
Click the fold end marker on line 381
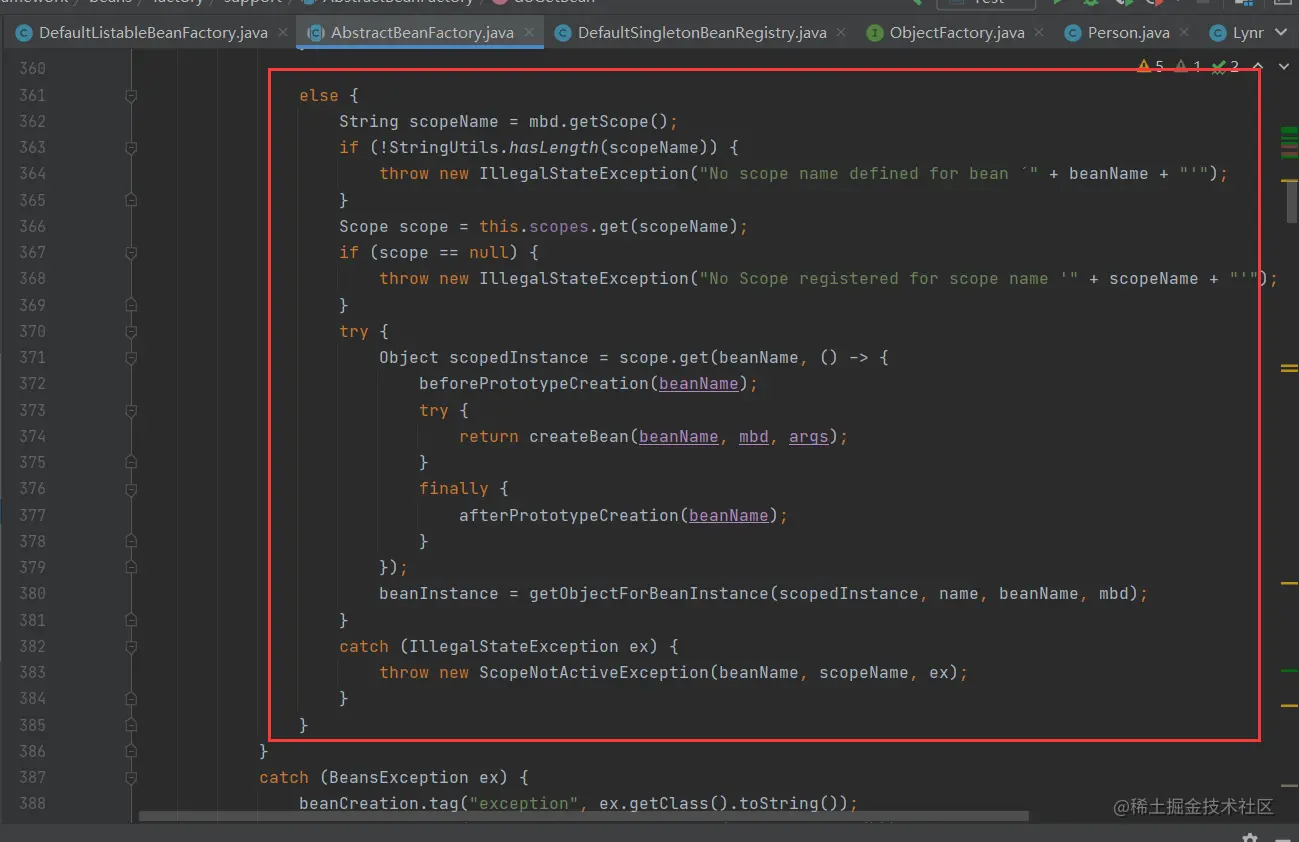(131, 620)
